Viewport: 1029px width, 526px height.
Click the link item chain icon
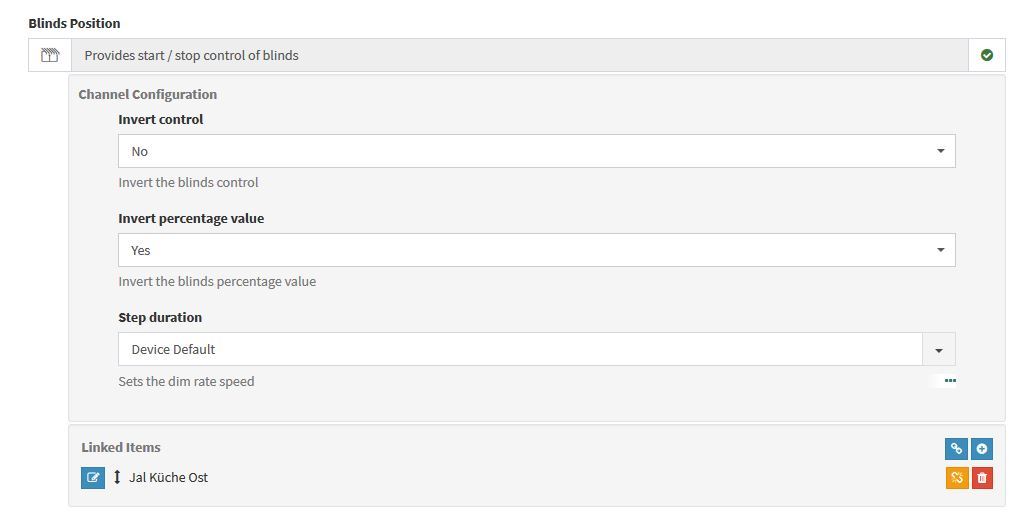click(x=957, y=449)
